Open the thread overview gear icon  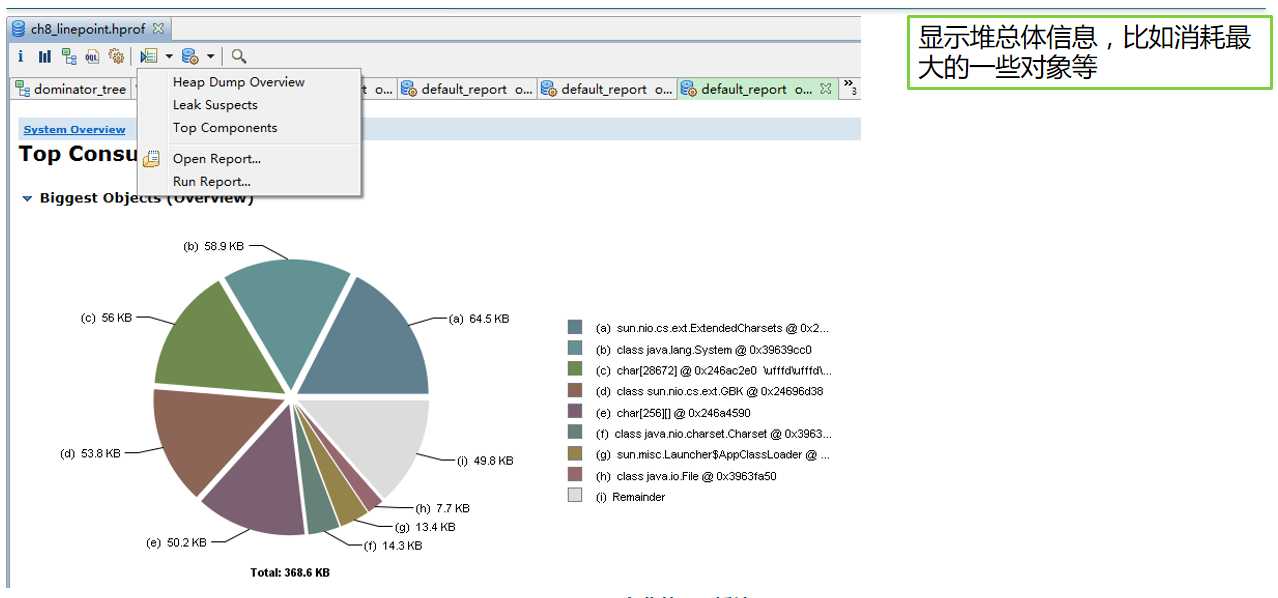[117, 56]
